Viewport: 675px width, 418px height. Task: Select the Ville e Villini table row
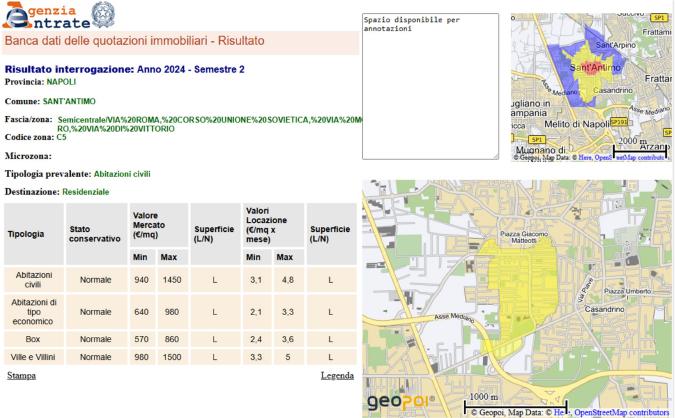point(180,356)
